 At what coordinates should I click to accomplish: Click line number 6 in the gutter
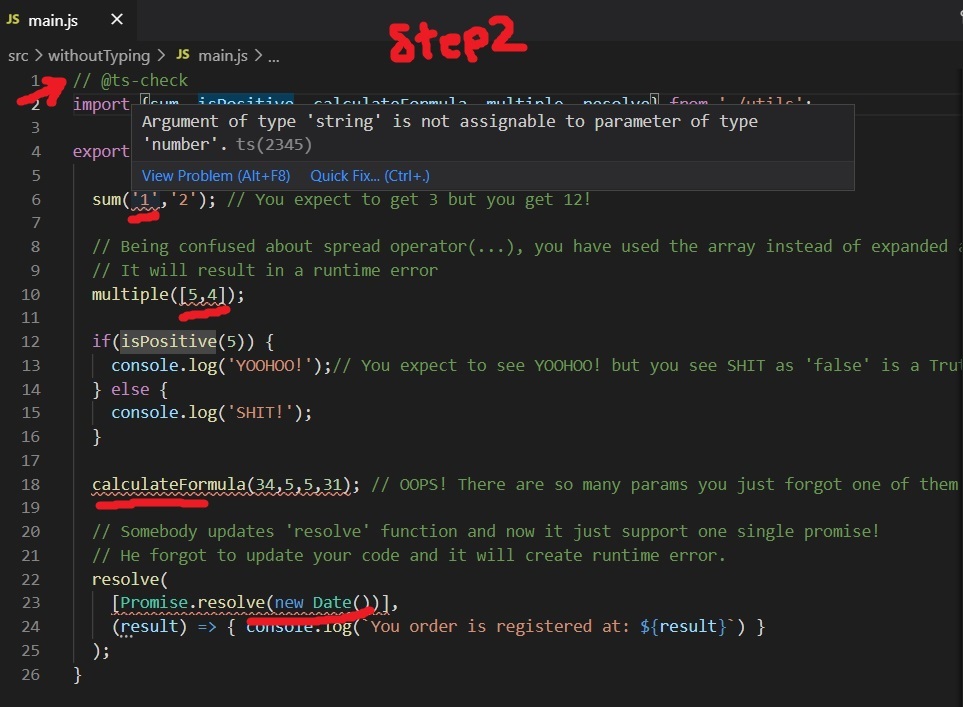point(35,200)
